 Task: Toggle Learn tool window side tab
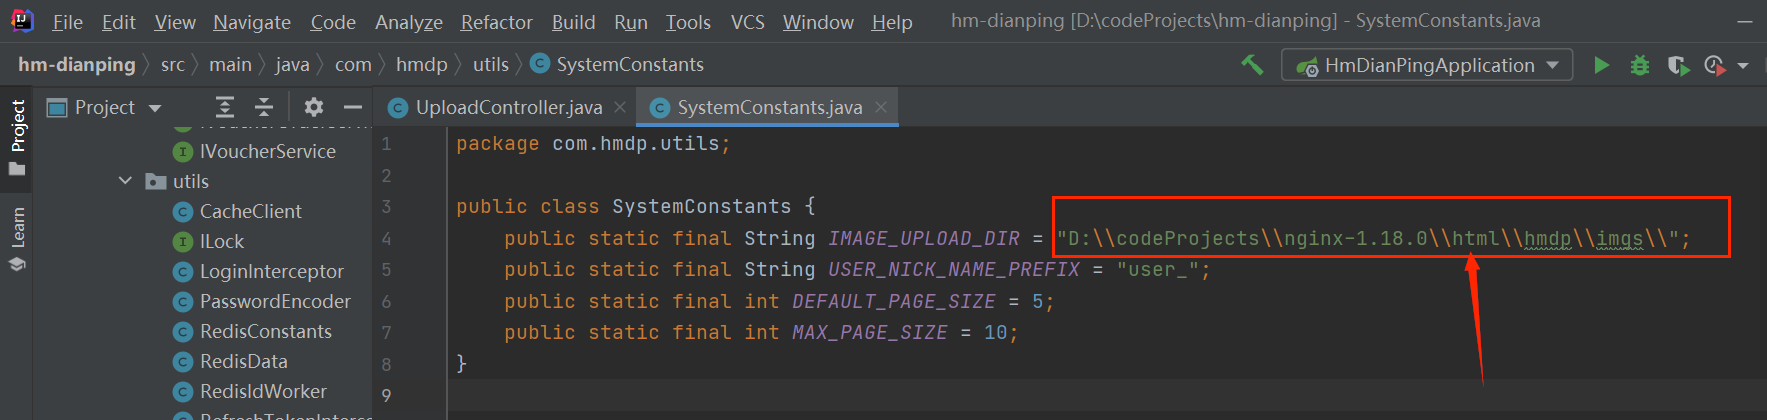[17, 239]
